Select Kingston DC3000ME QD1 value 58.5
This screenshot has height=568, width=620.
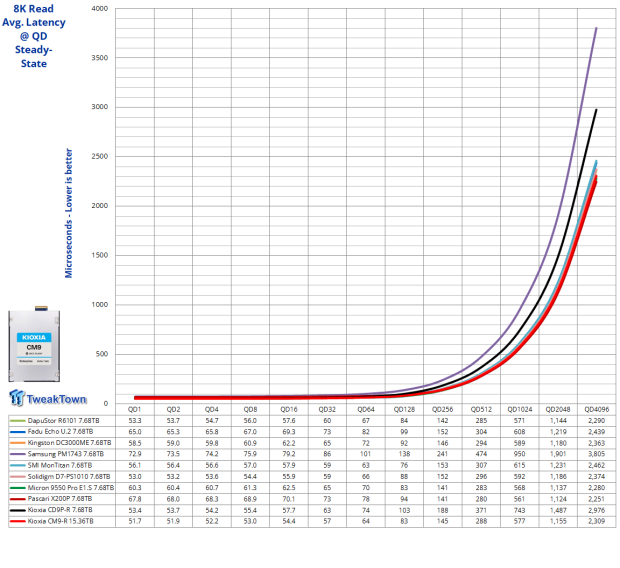point(135,443)
